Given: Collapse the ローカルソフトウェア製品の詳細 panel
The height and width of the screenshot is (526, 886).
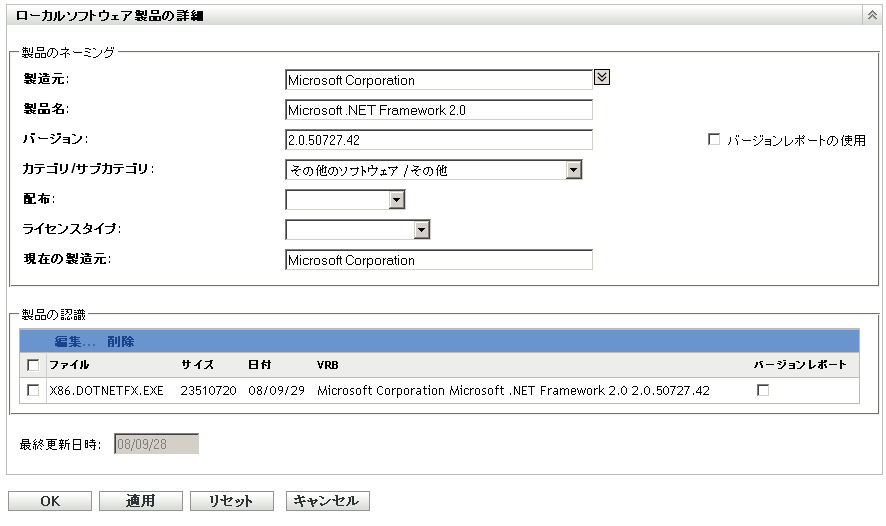Looking at the screenshot, I should point(873,16).
